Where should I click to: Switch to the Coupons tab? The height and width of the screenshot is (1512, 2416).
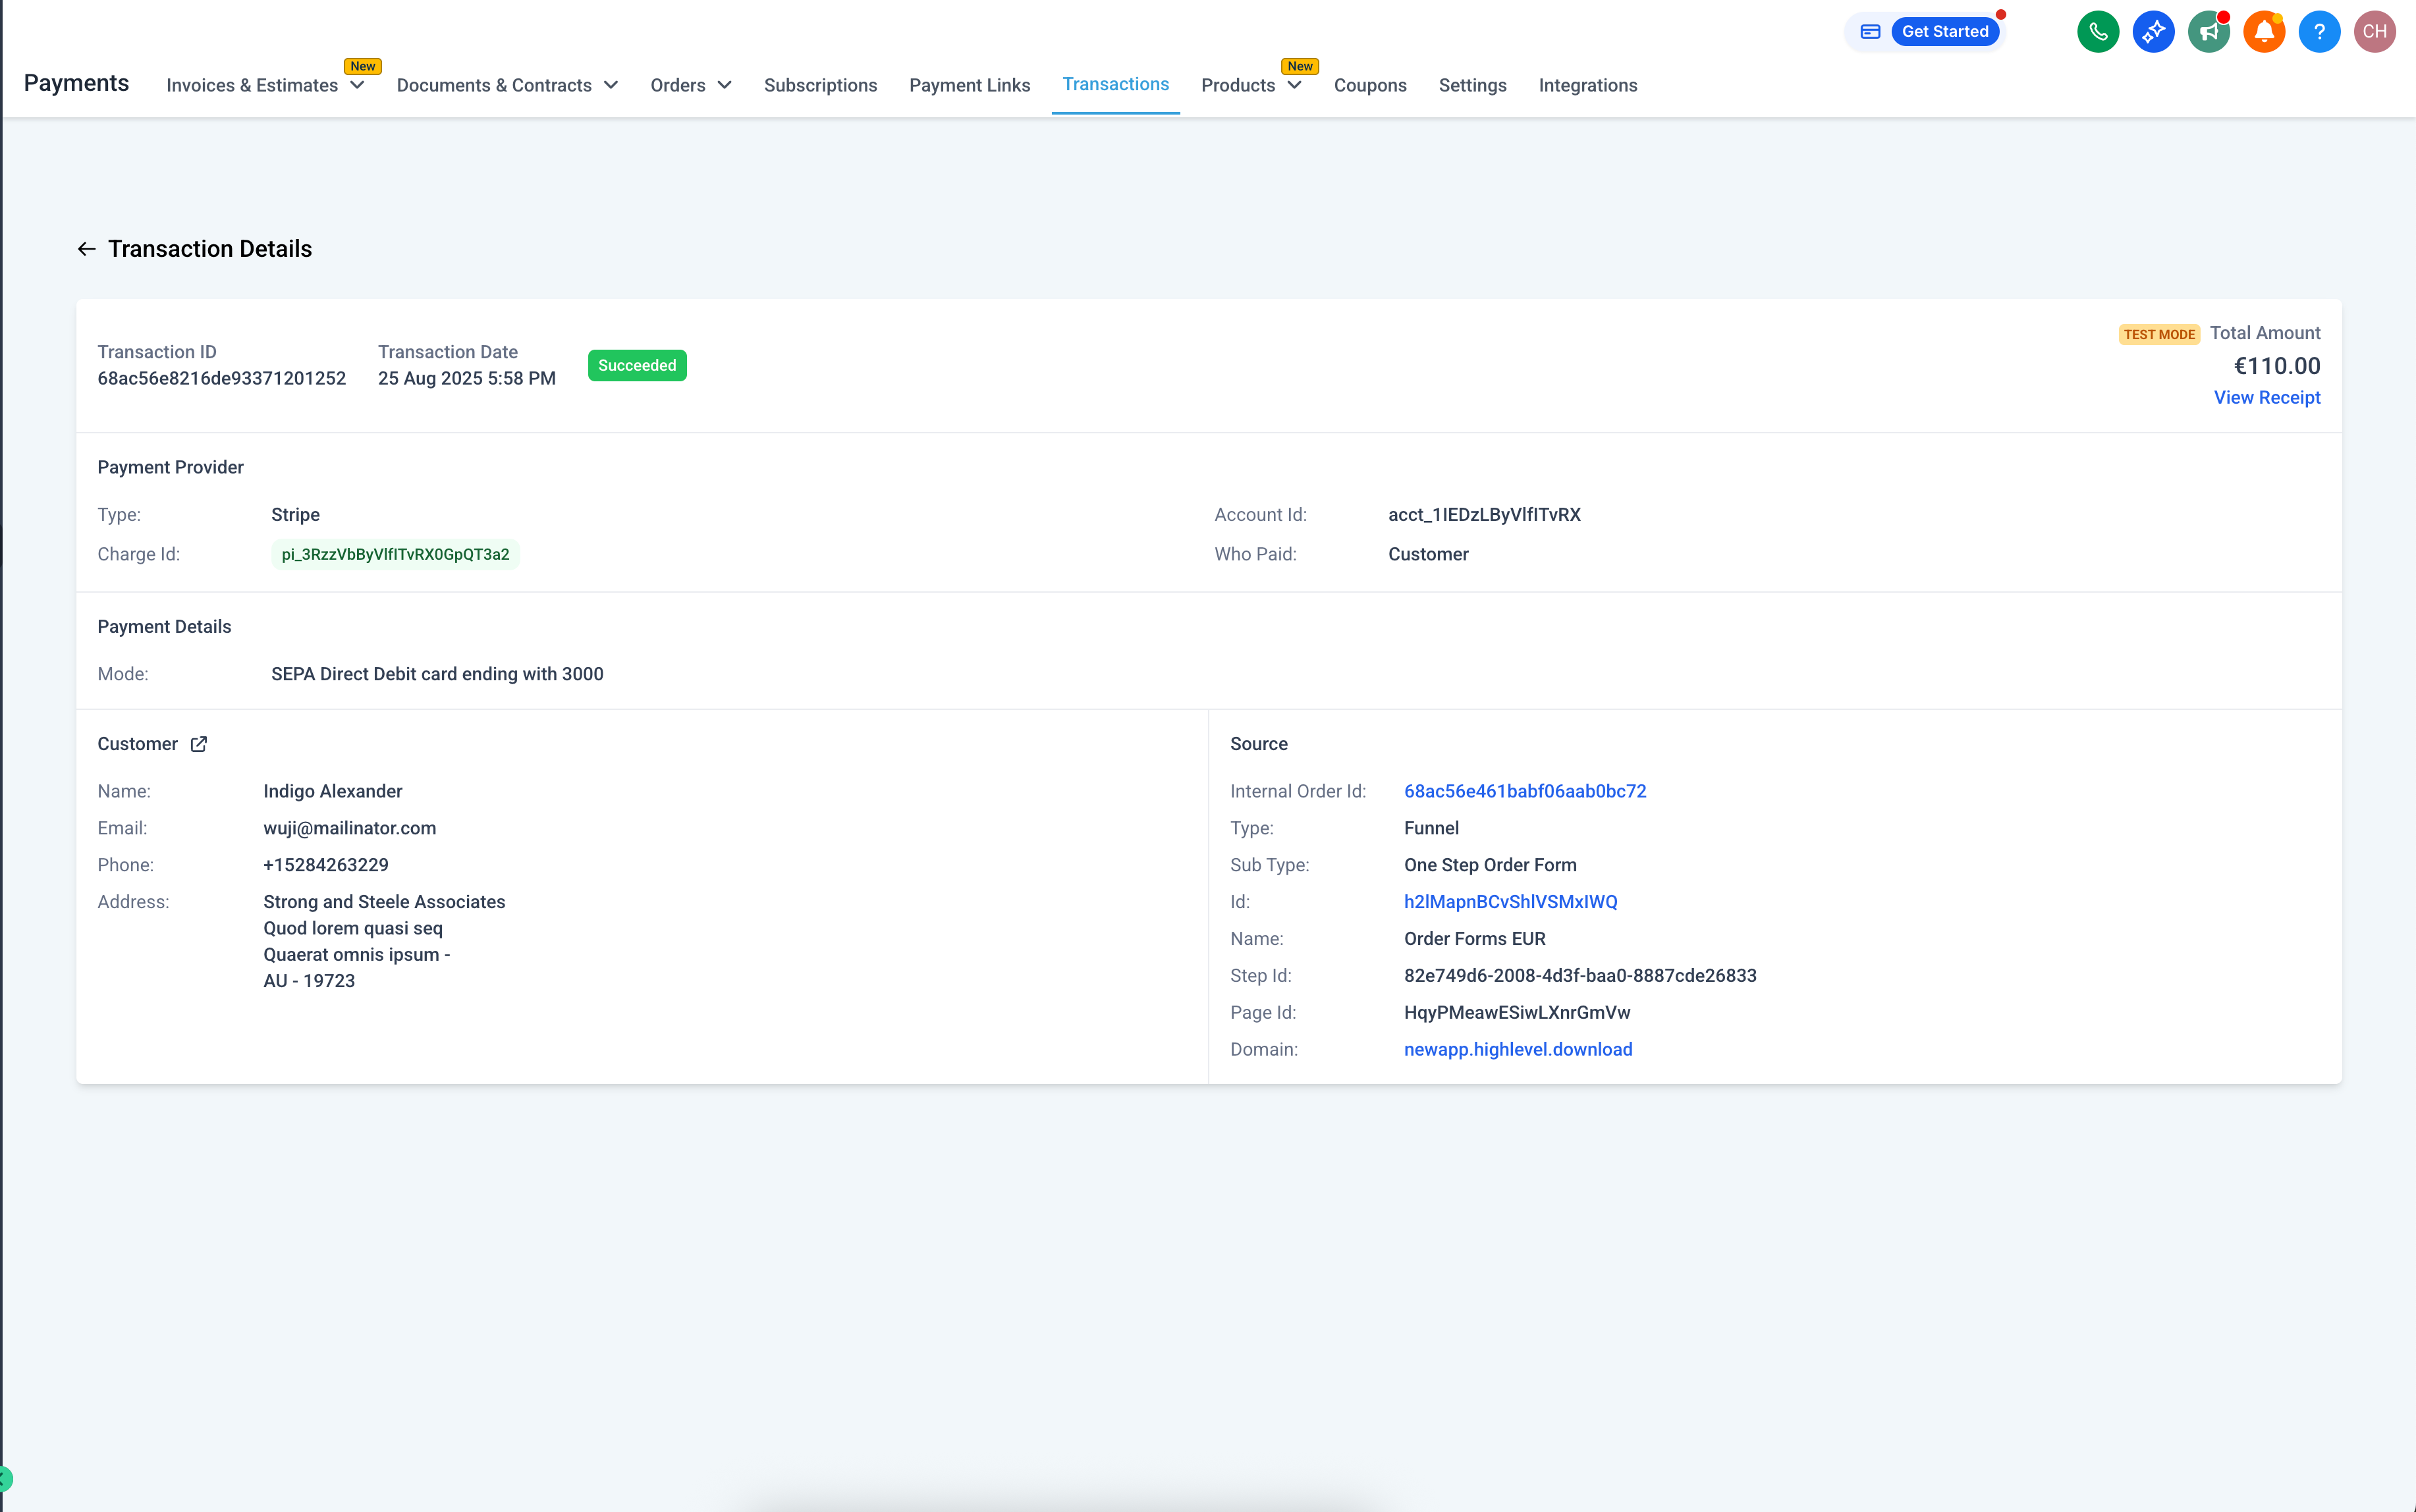[x=1370, y=85]
